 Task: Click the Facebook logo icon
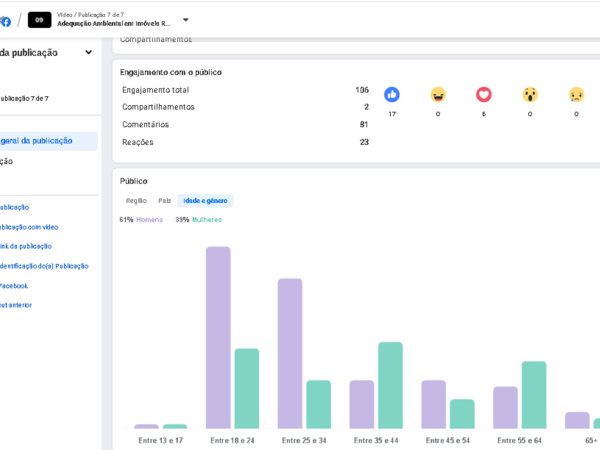click(x=5, y=21)
